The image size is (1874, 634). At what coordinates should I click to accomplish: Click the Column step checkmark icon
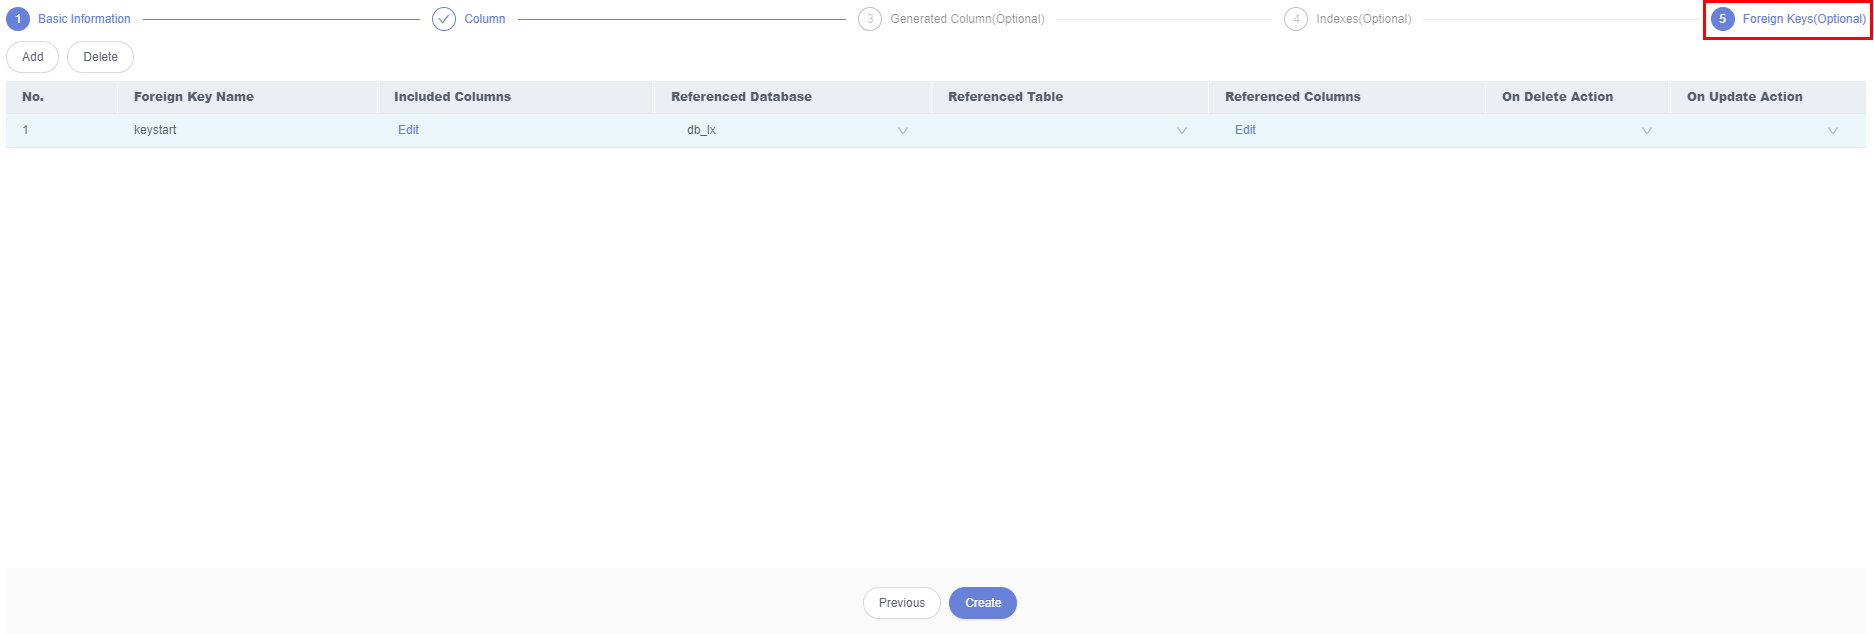tap(444, 19)
